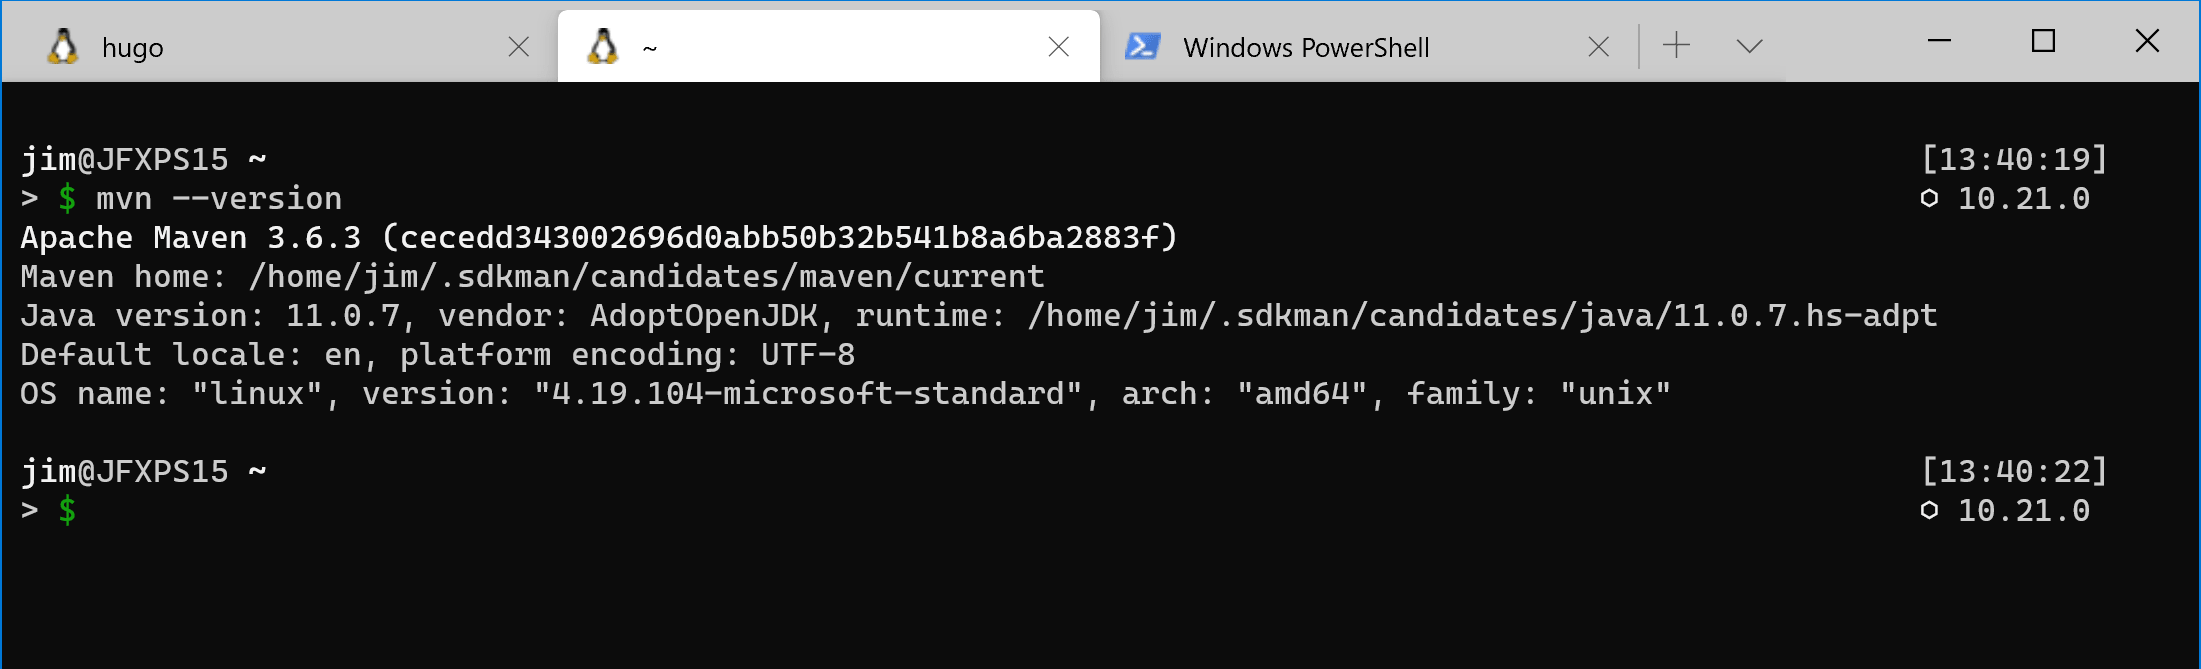The height and width of the screenshot is (669, 2201).
Task: Click the Tux penguin icon on the active ~ tab
Action: click(604, 45)
